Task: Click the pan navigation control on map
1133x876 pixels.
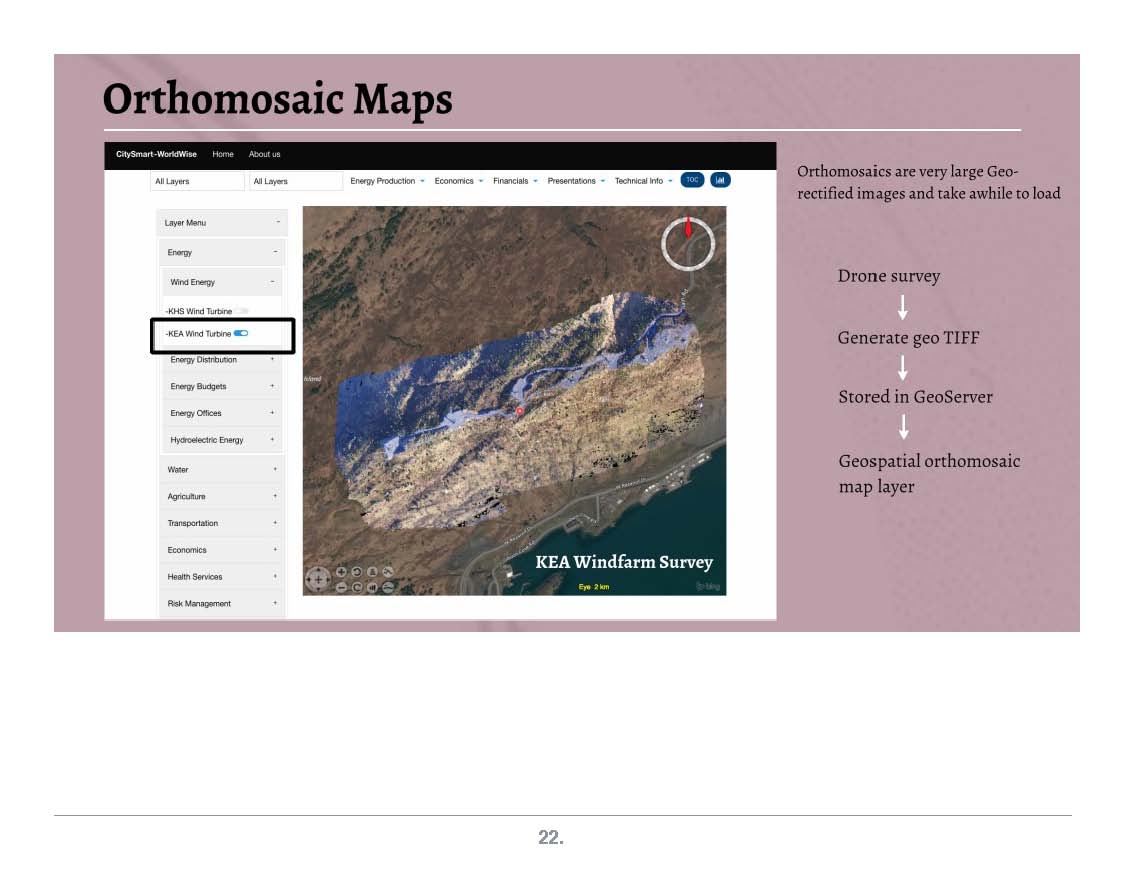Action: tap(317, 579)
